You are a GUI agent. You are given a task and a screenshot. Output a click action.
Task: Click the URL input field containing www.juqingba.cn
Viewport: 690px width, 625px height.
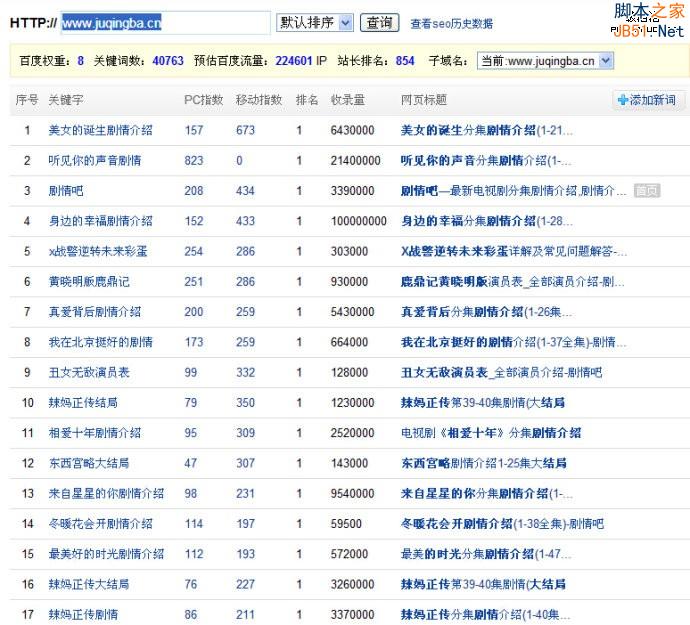(x=165, y=22)
